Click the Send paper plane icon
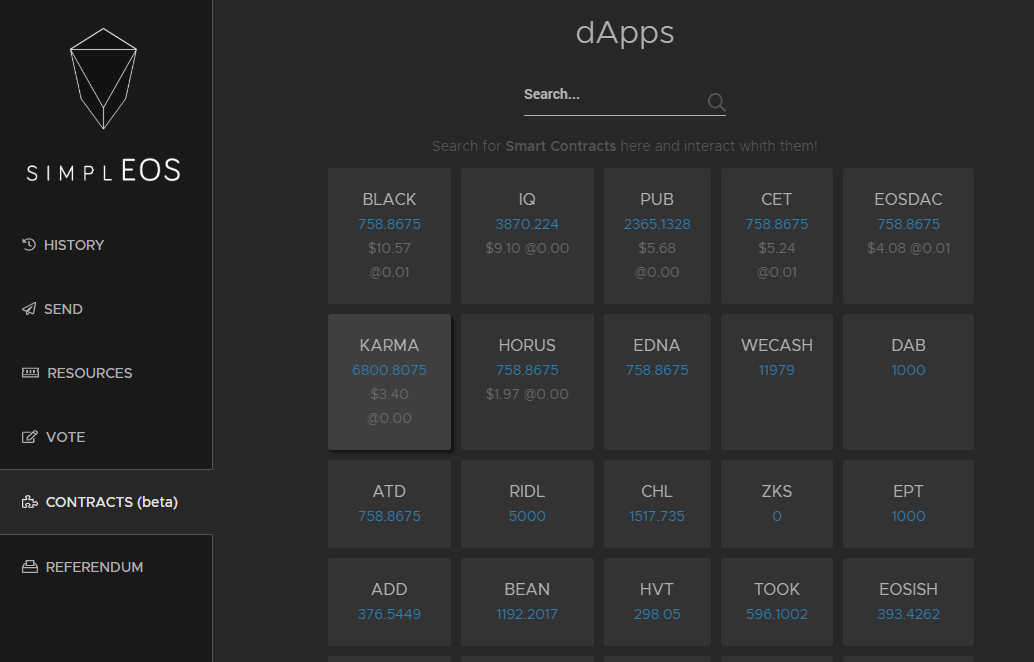Image resolution: width=1034 pixels, height=662 pixels. 29,309
